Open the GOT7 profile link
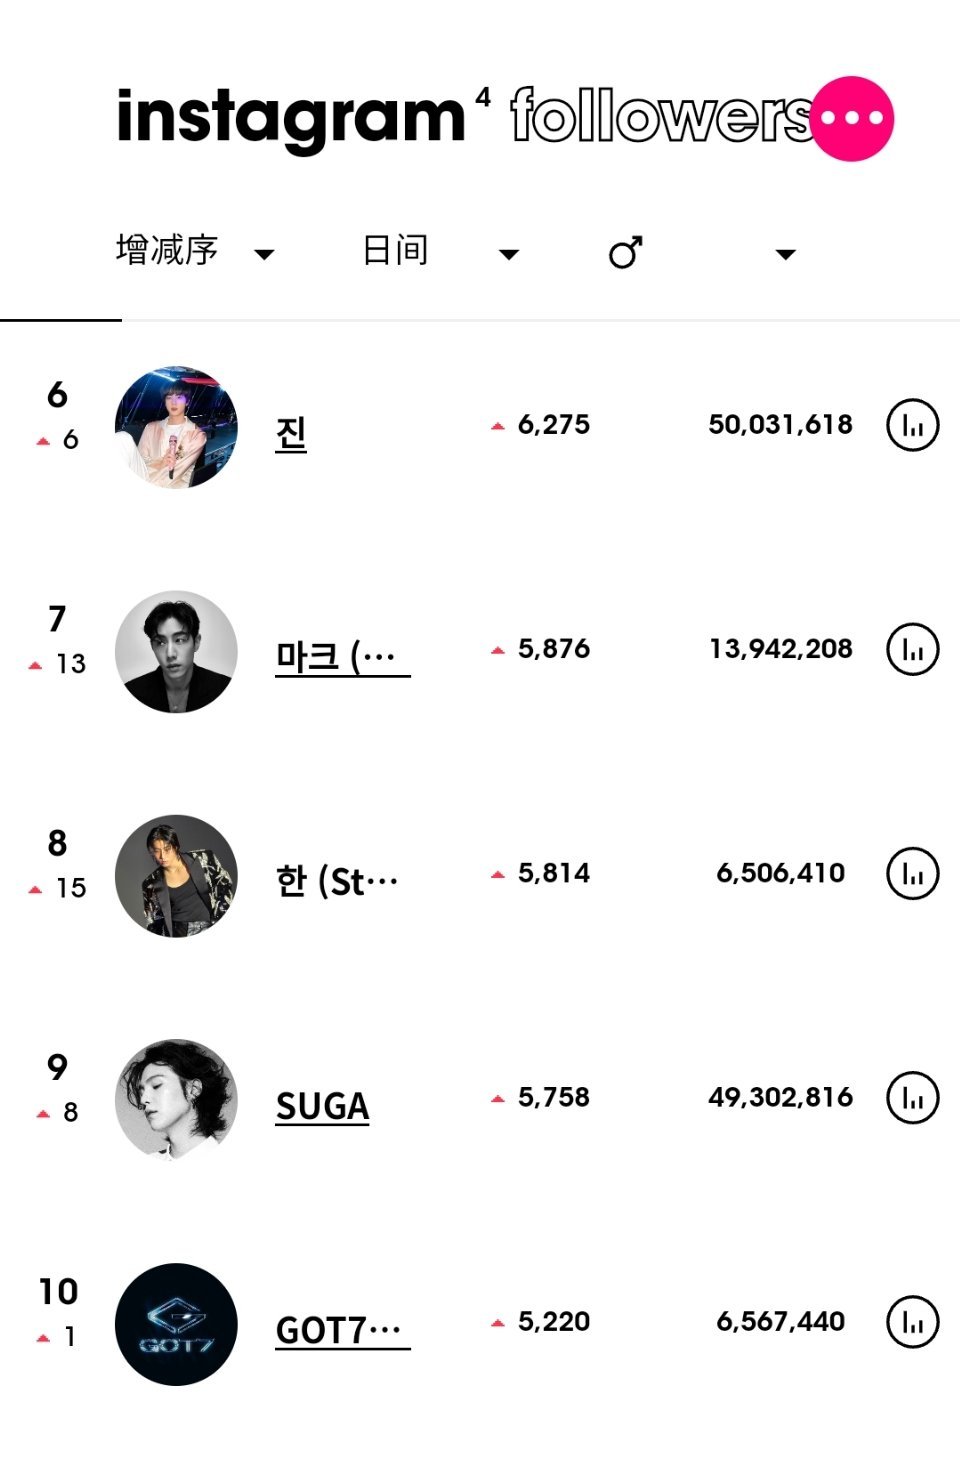This screenshot has width=960, height=1457. [342, 1330]
